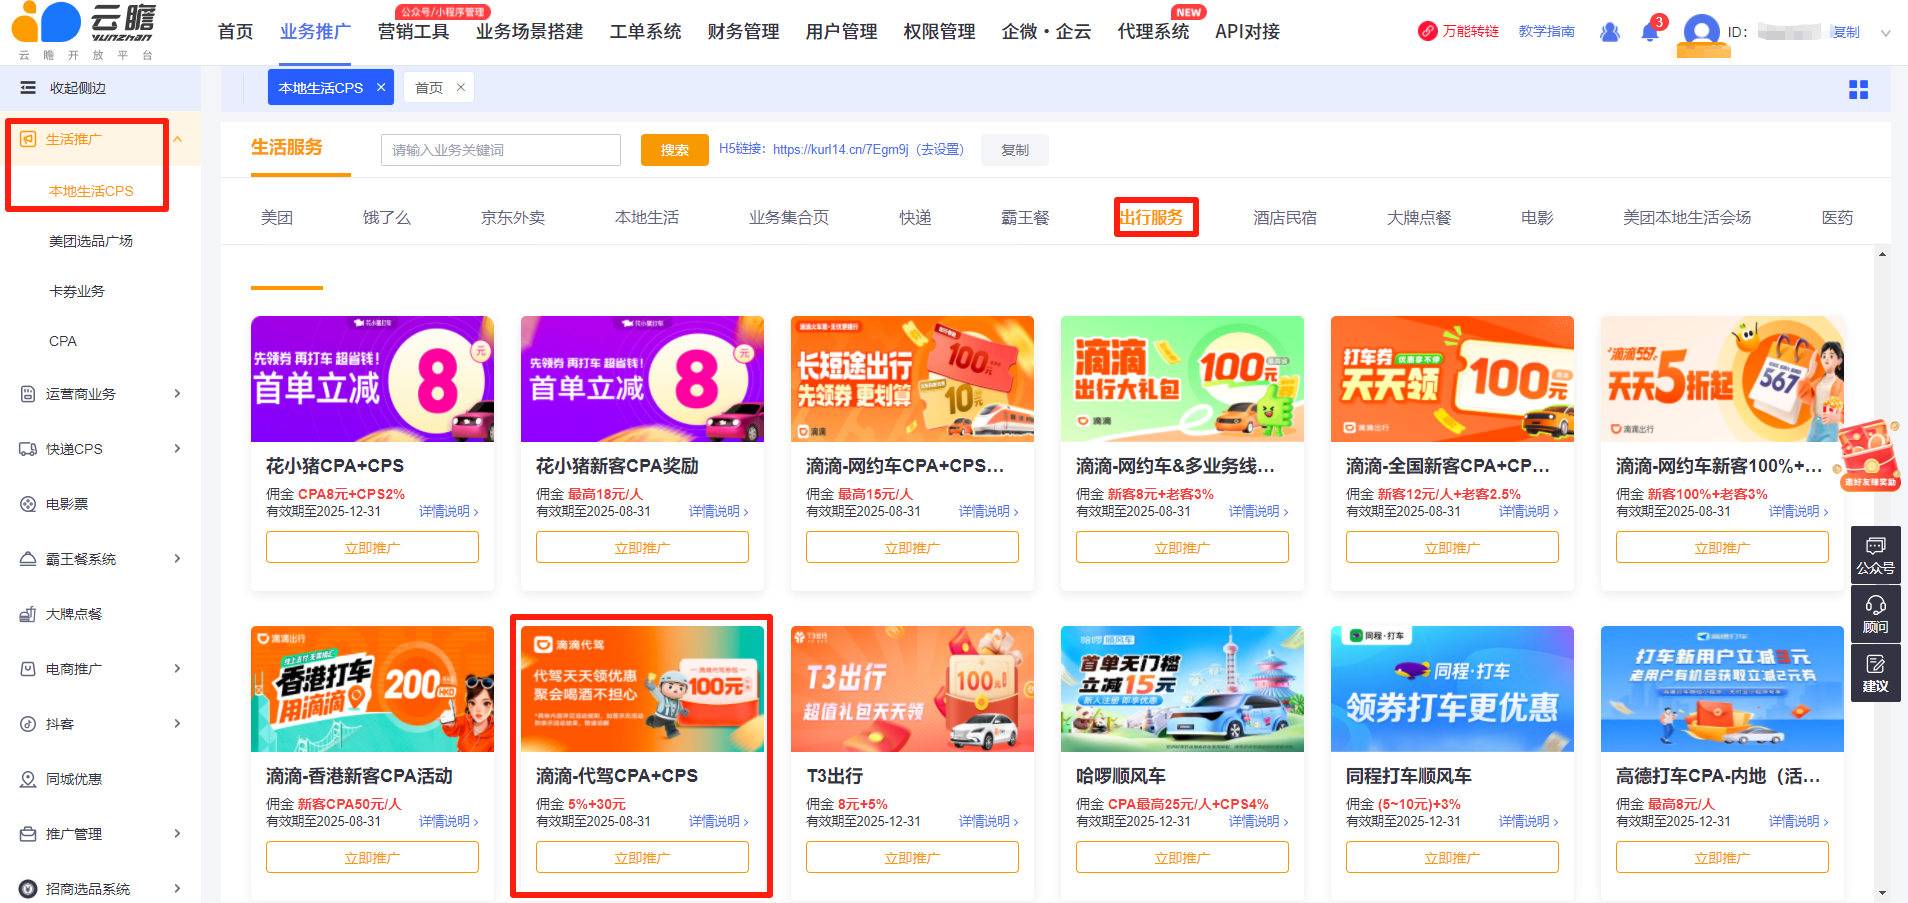Viewport: 1908px width, 903px height.
Task: Open the 教学指南 link
Action: coord(1546,32)
